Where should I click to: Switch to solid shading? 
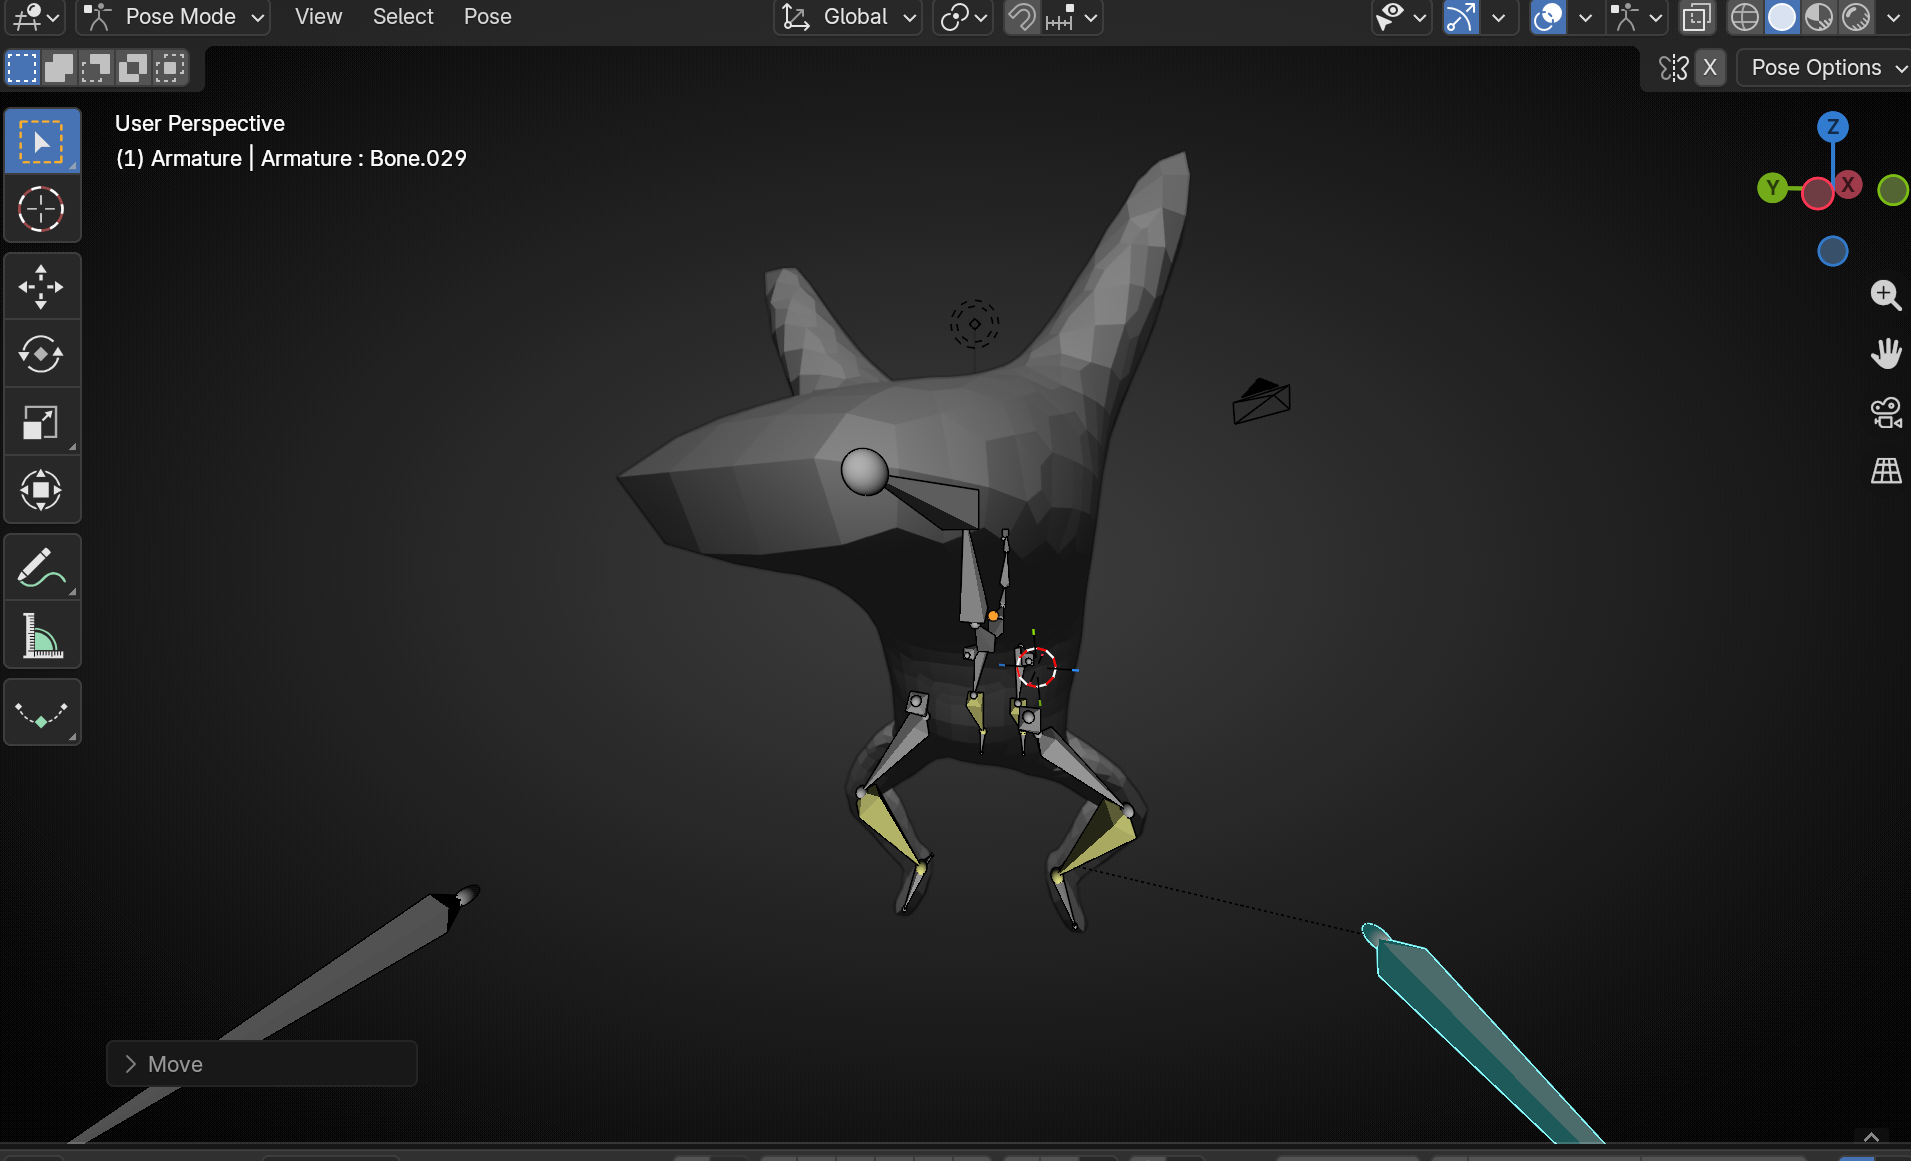tap(1782, 17)
